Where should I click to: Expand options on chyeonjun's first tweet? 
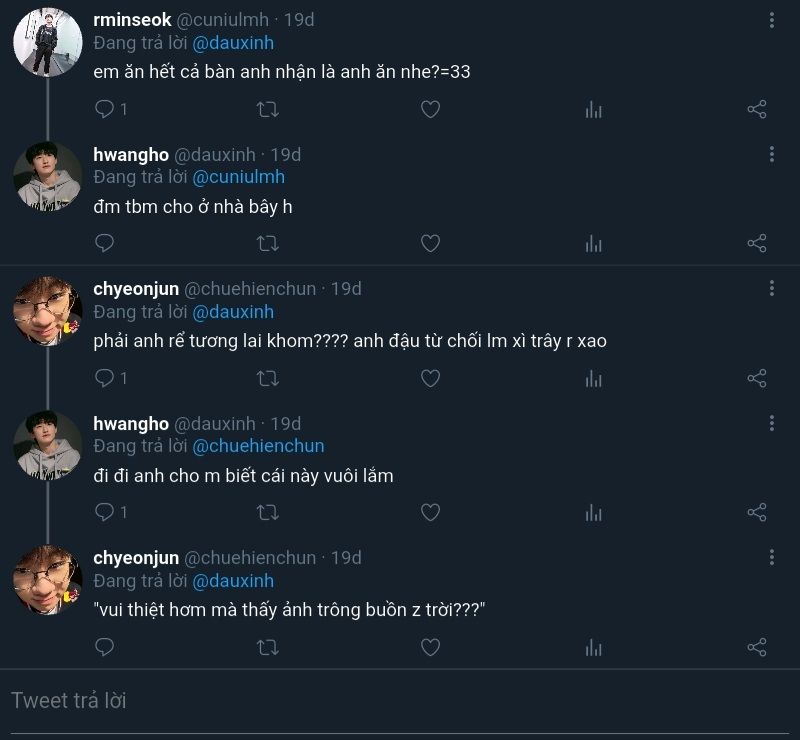(772, 288)
